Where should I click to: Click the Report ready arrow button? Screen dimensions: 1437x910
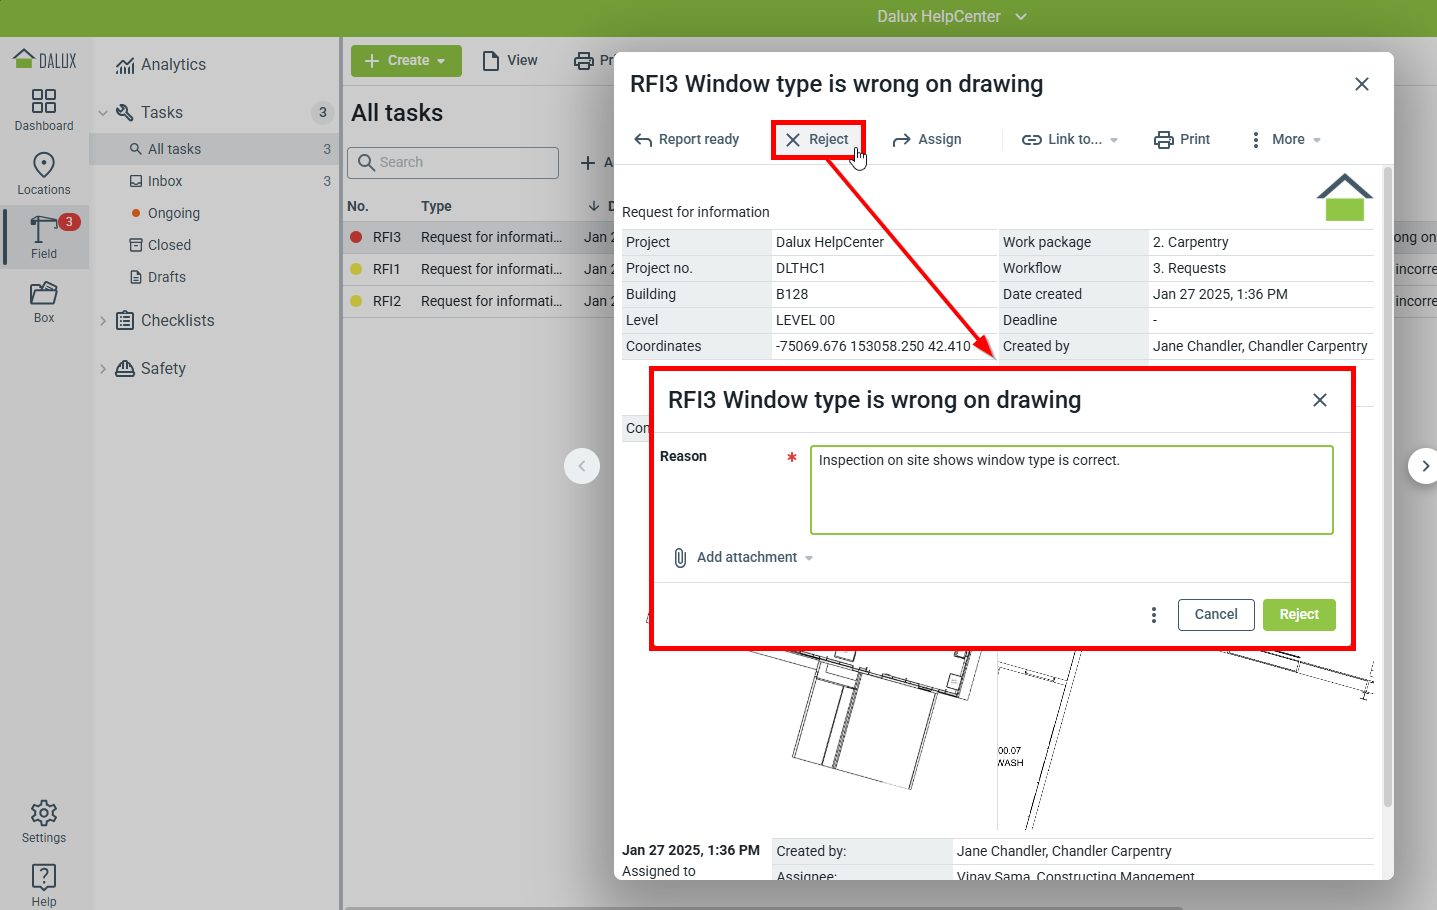pos(687,140)
